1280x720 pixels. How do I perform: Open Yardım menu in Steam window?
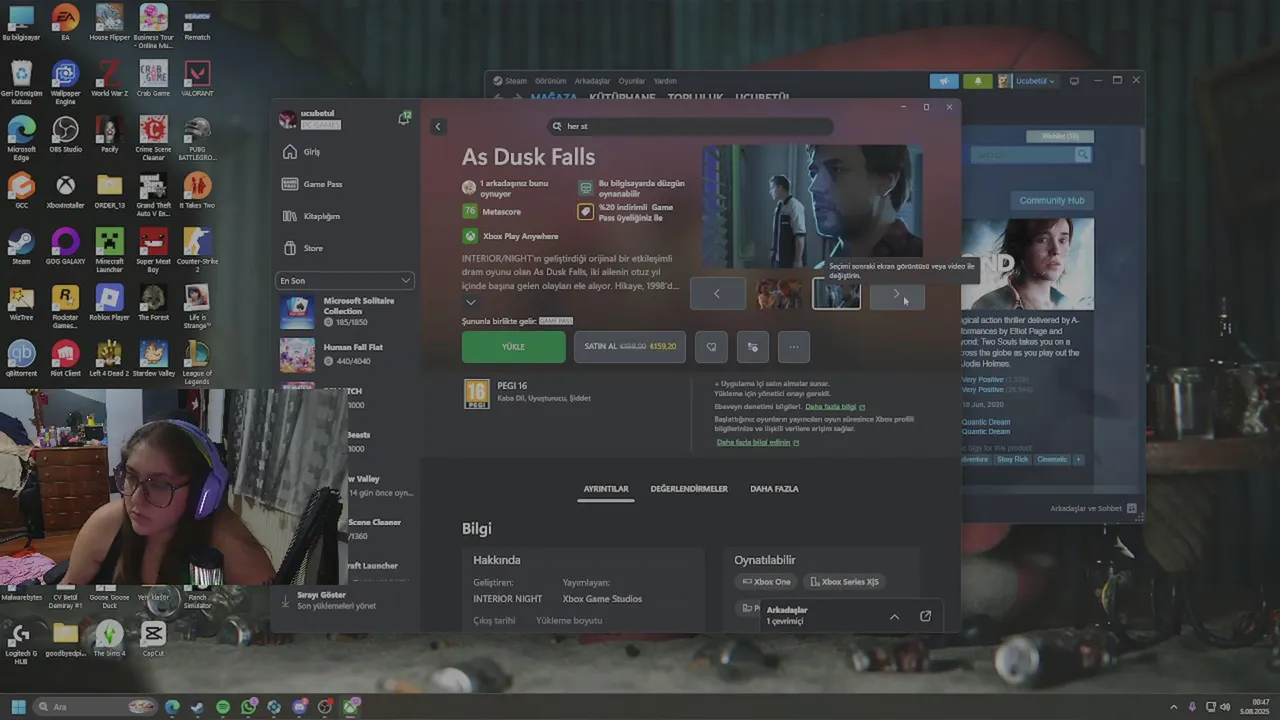pos(665,81)
